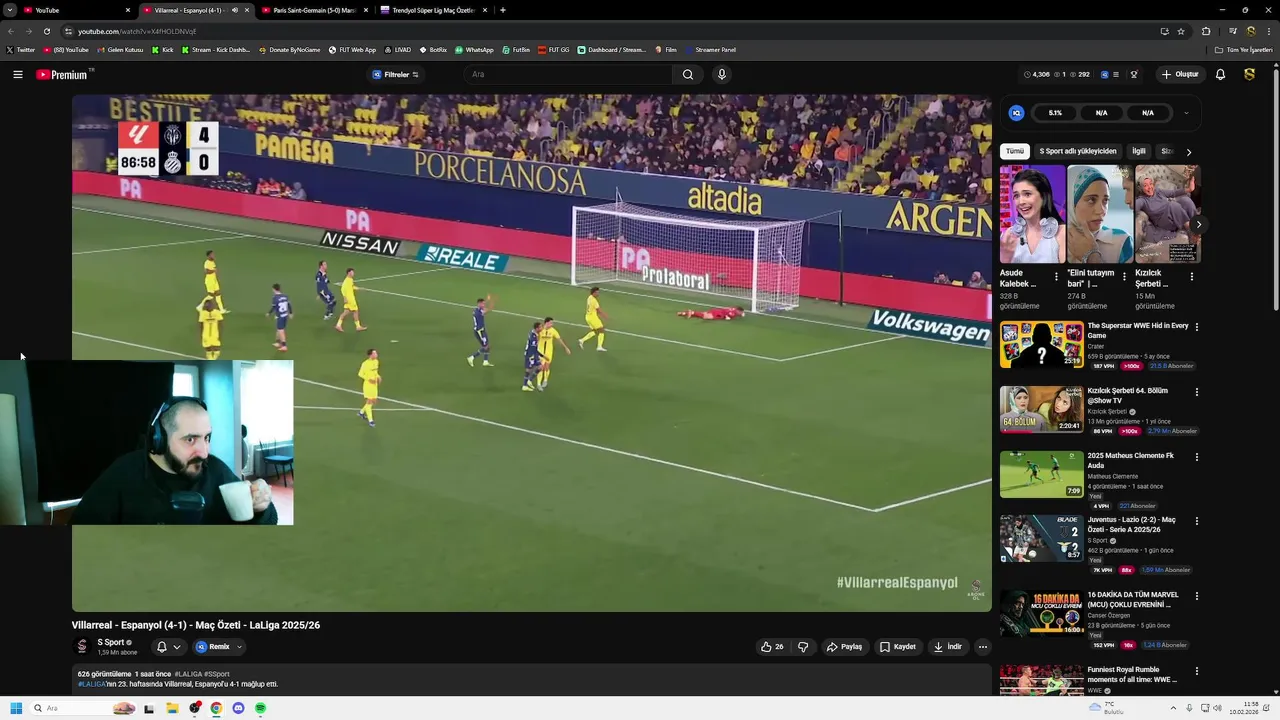
Task: Show more chips with the right arrow
Action: (1189, 152)
